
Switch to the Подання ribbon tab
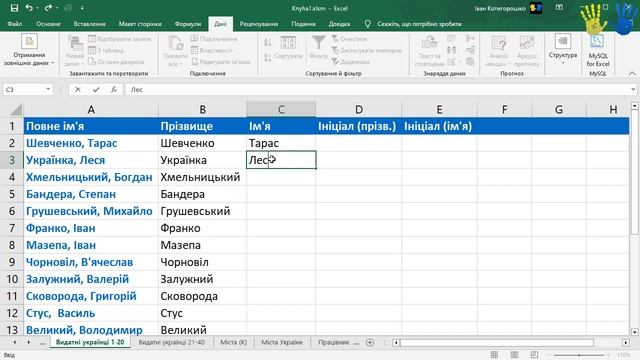(303, 24)
